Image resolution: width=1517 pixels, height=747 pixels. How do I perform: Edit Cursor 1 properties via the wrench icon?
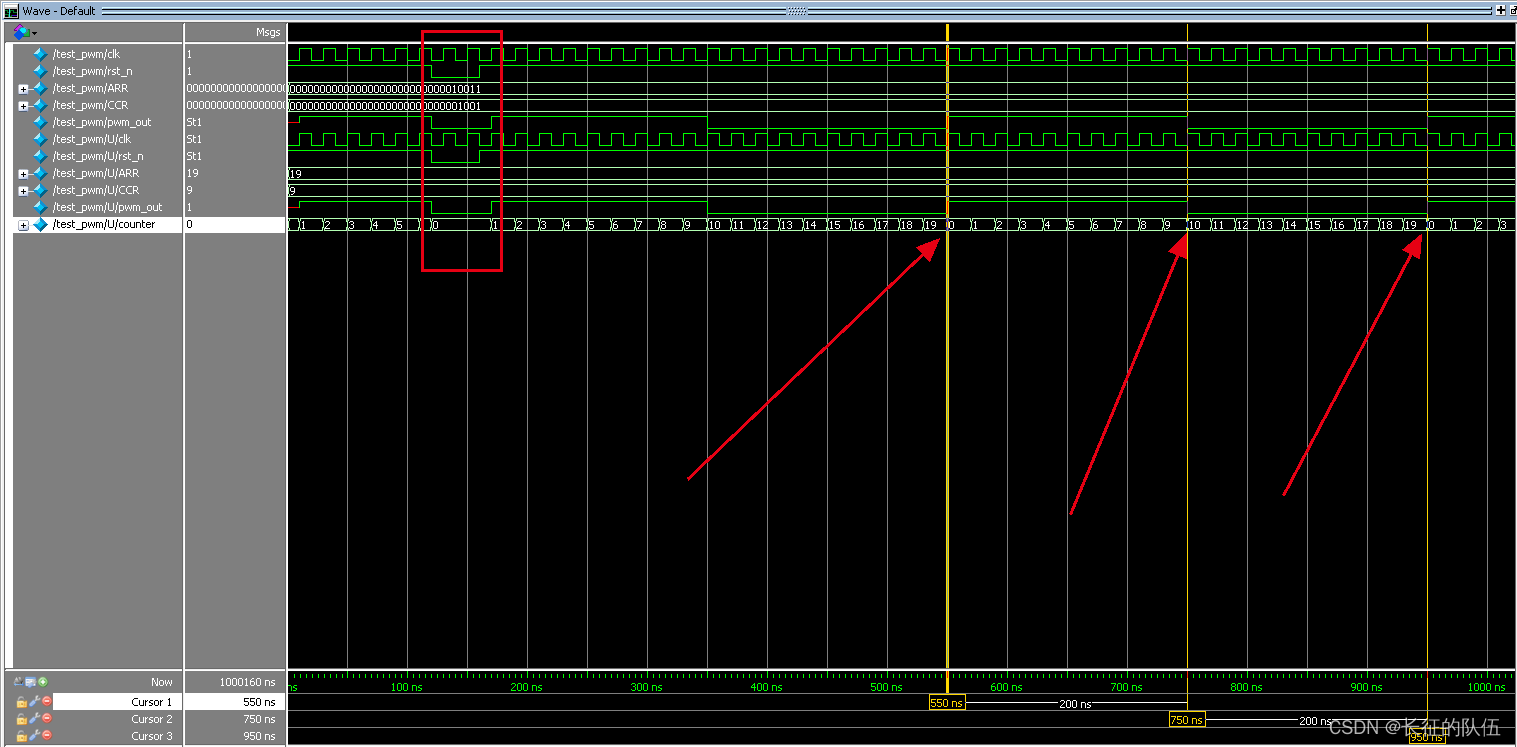34,701
